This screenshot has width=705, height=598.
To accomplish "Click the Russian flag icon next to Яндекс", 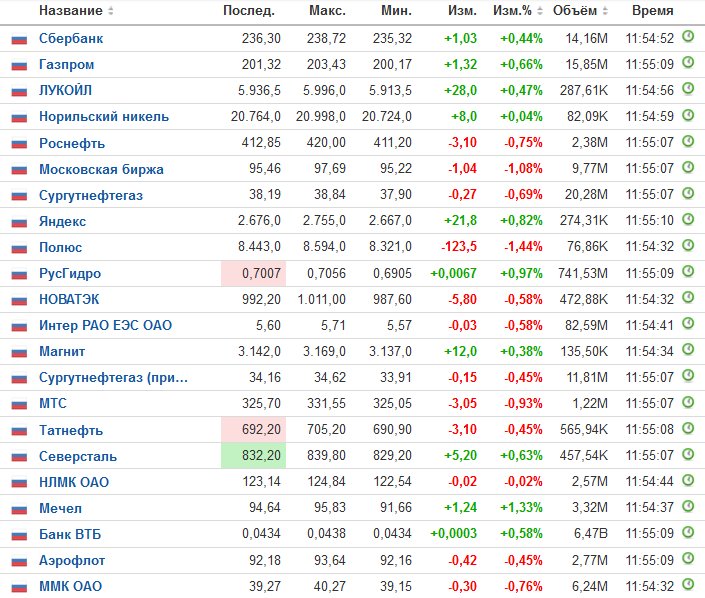I will coord(19,222).
